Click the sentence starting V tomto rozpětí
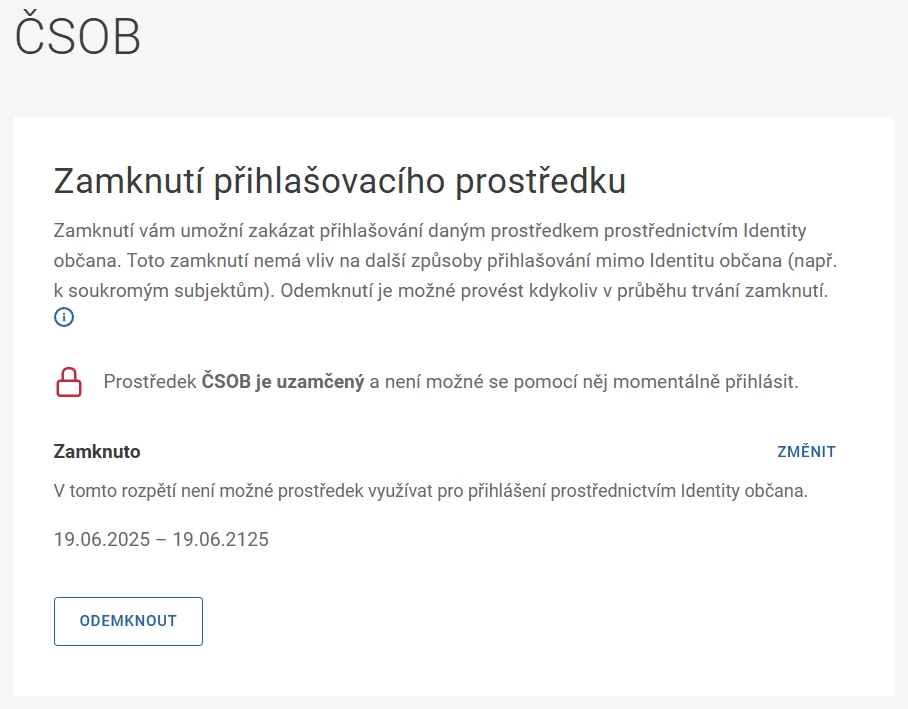Screen dimensions: 908x709 pos(430,491)
